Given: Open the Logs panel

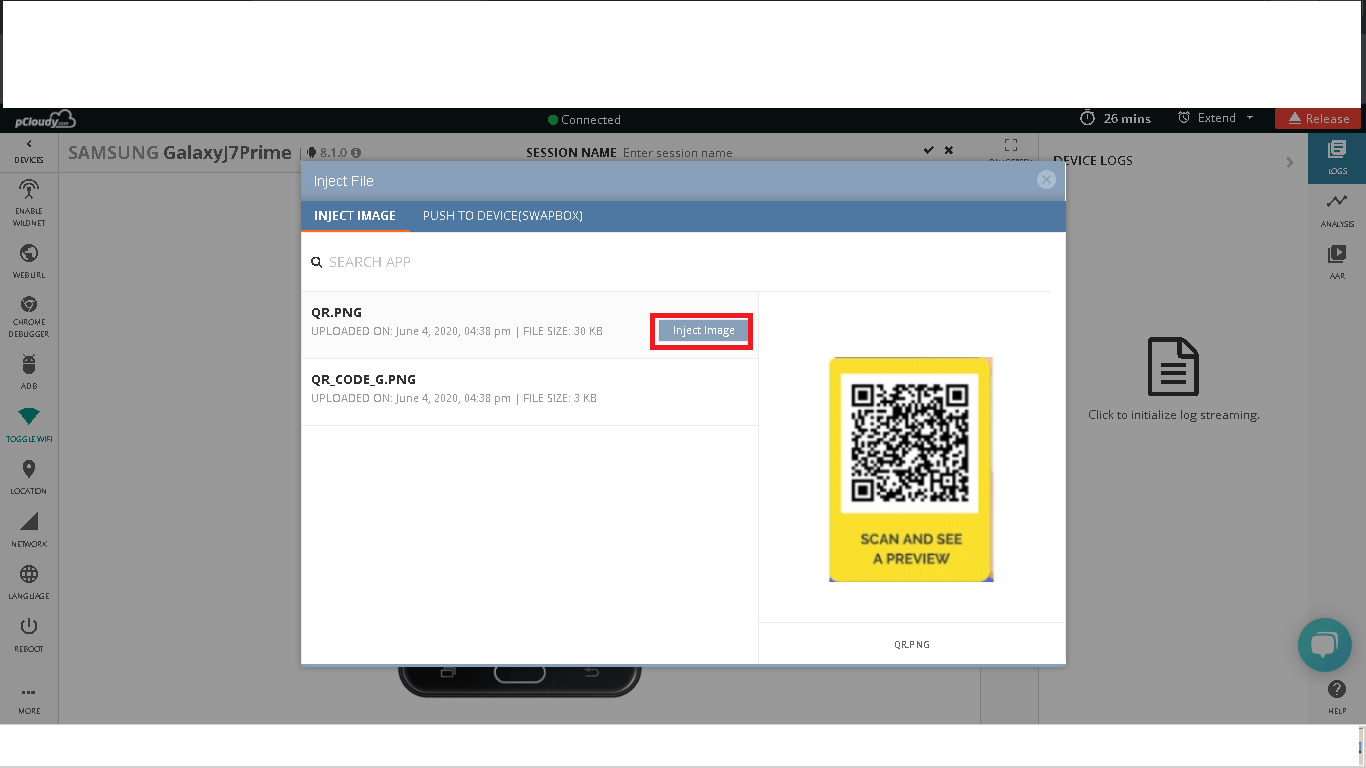Looking at the screenshot, I should (x=1337, y=158).
